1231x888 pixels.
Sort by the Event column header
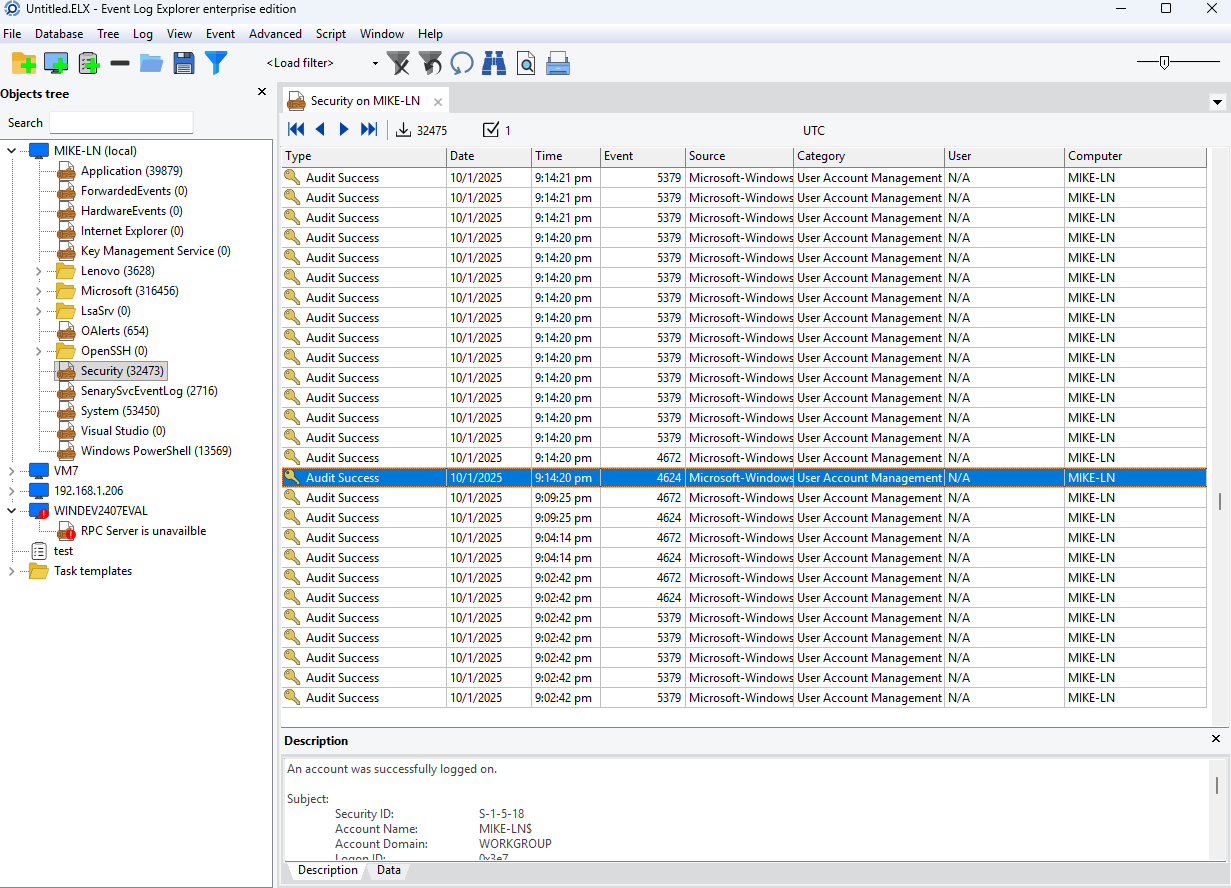point(640,156)
